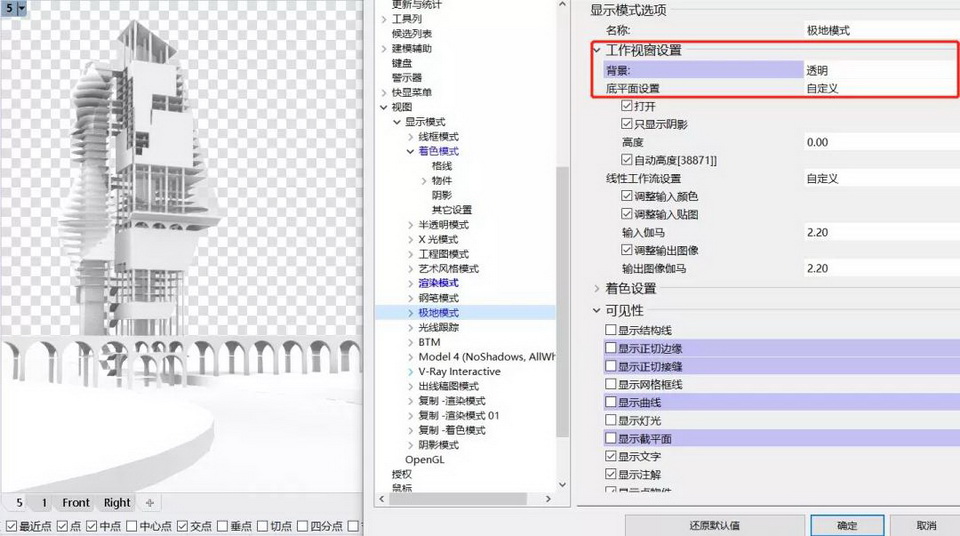Collapse the 着色模式 tree node

point(410,151)
